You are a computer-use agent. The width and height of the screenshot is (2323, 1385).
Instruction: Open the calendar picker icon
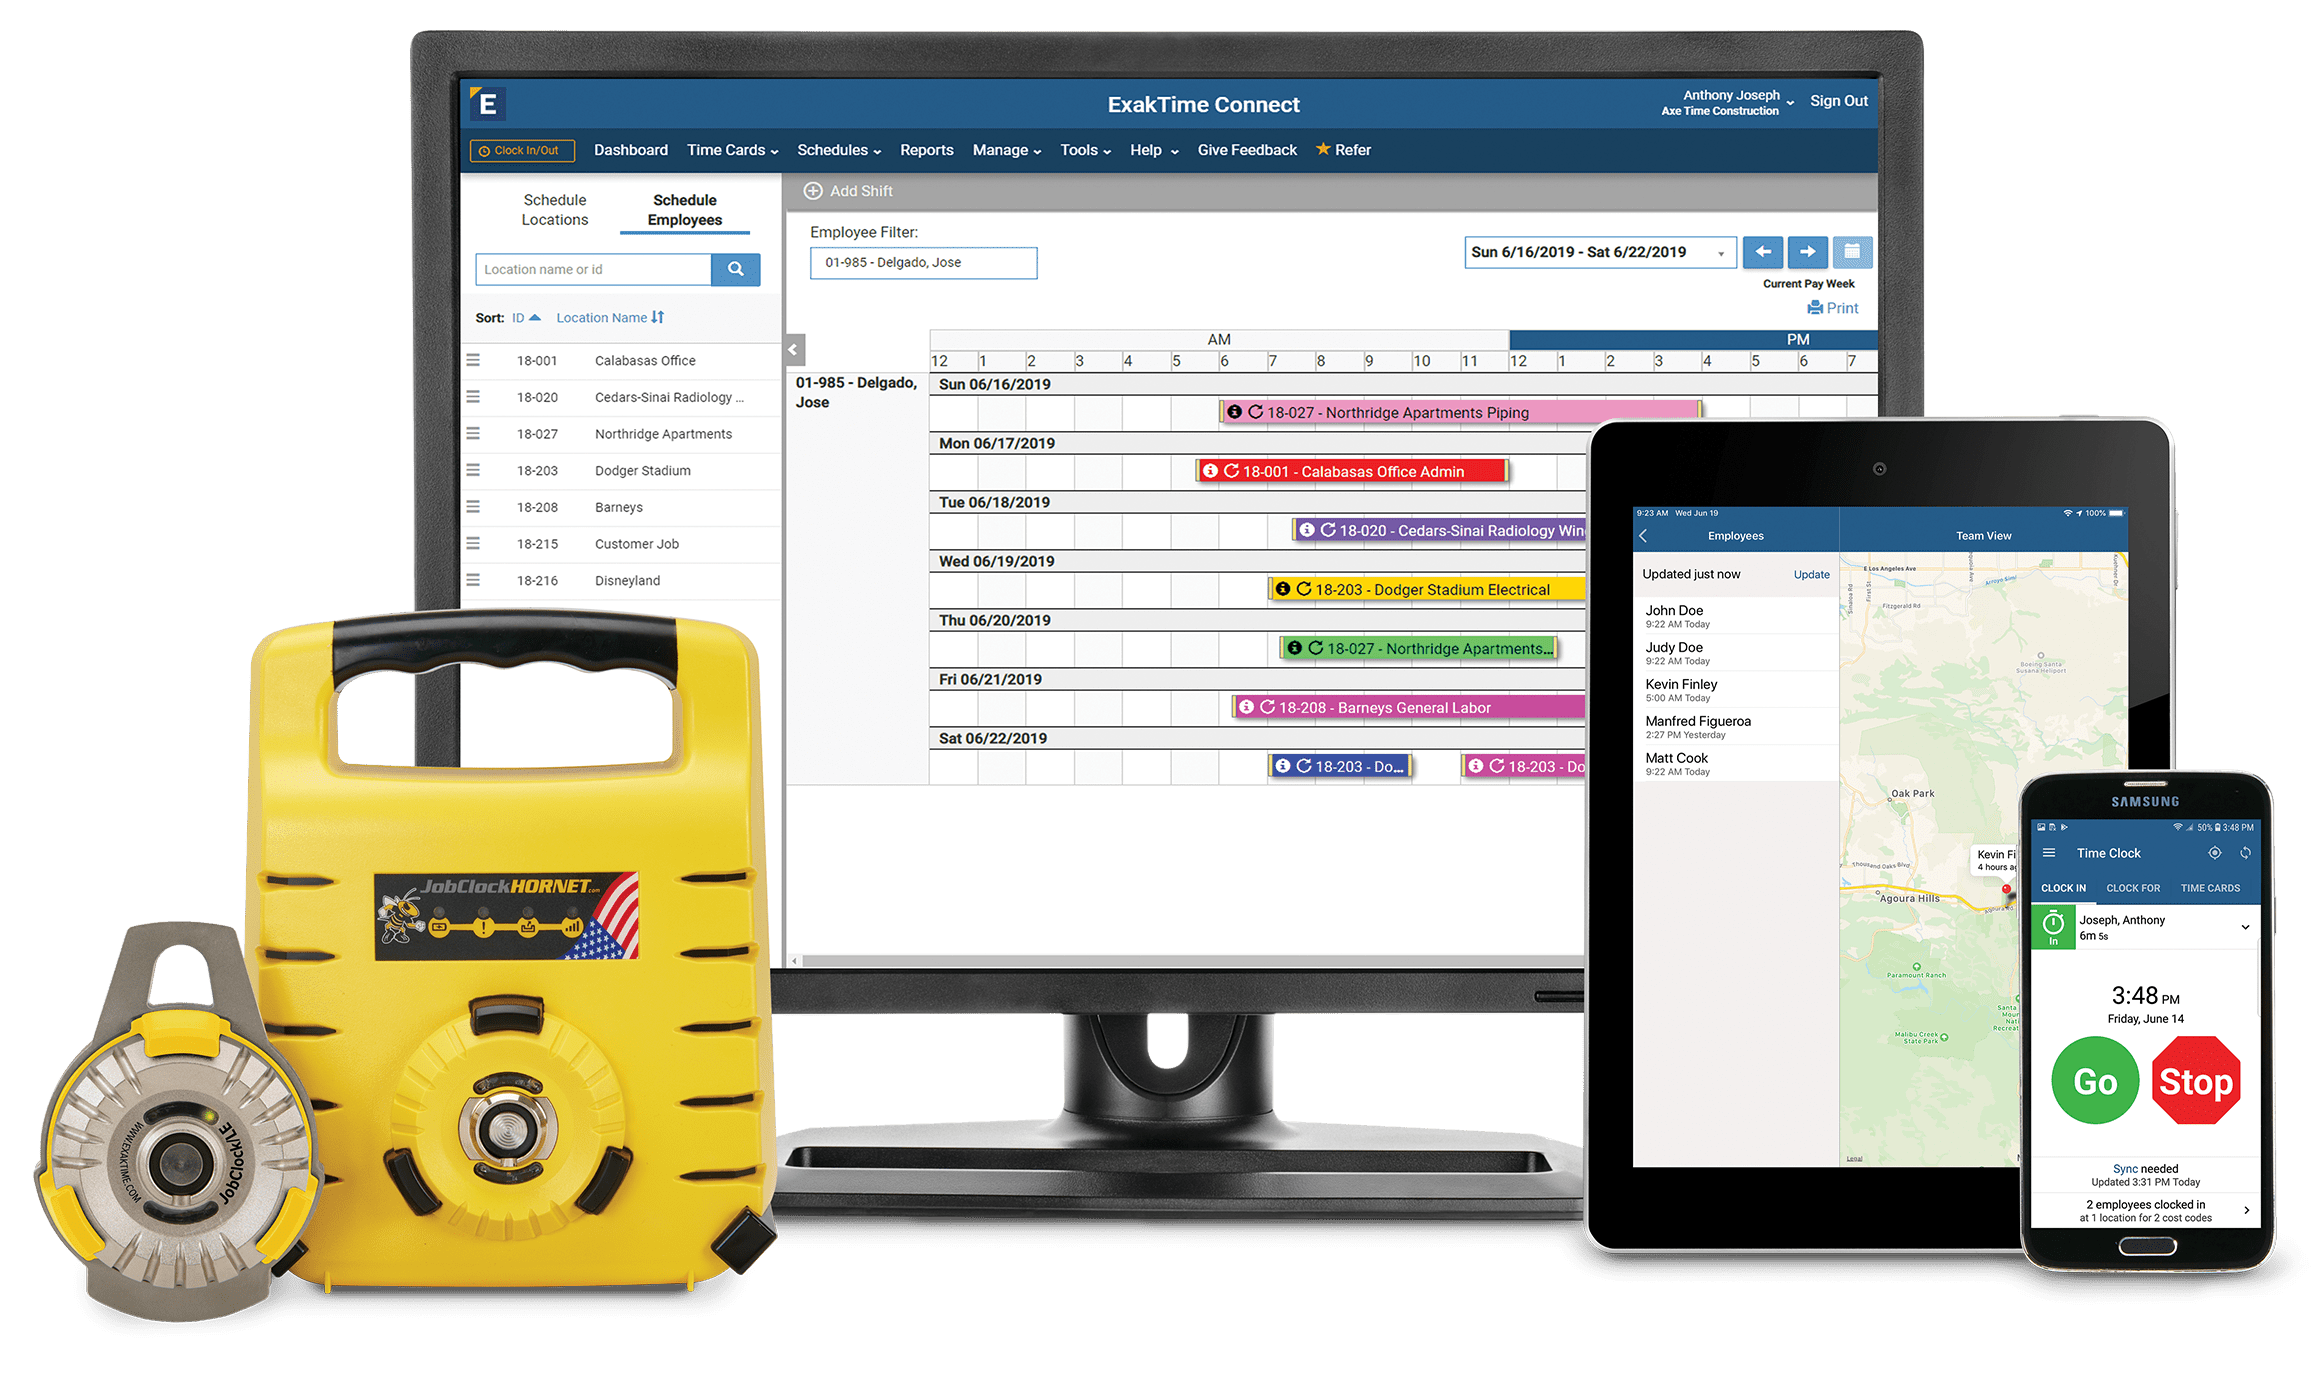[1852, 252]
